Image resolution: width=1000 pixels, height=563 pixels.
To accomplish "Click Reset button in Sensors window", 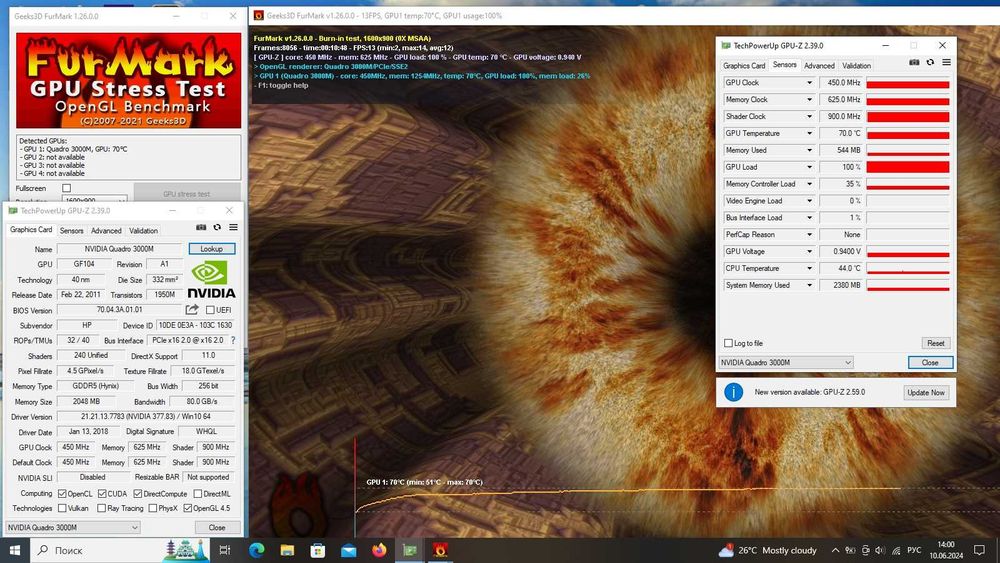I will coord(936,343).
